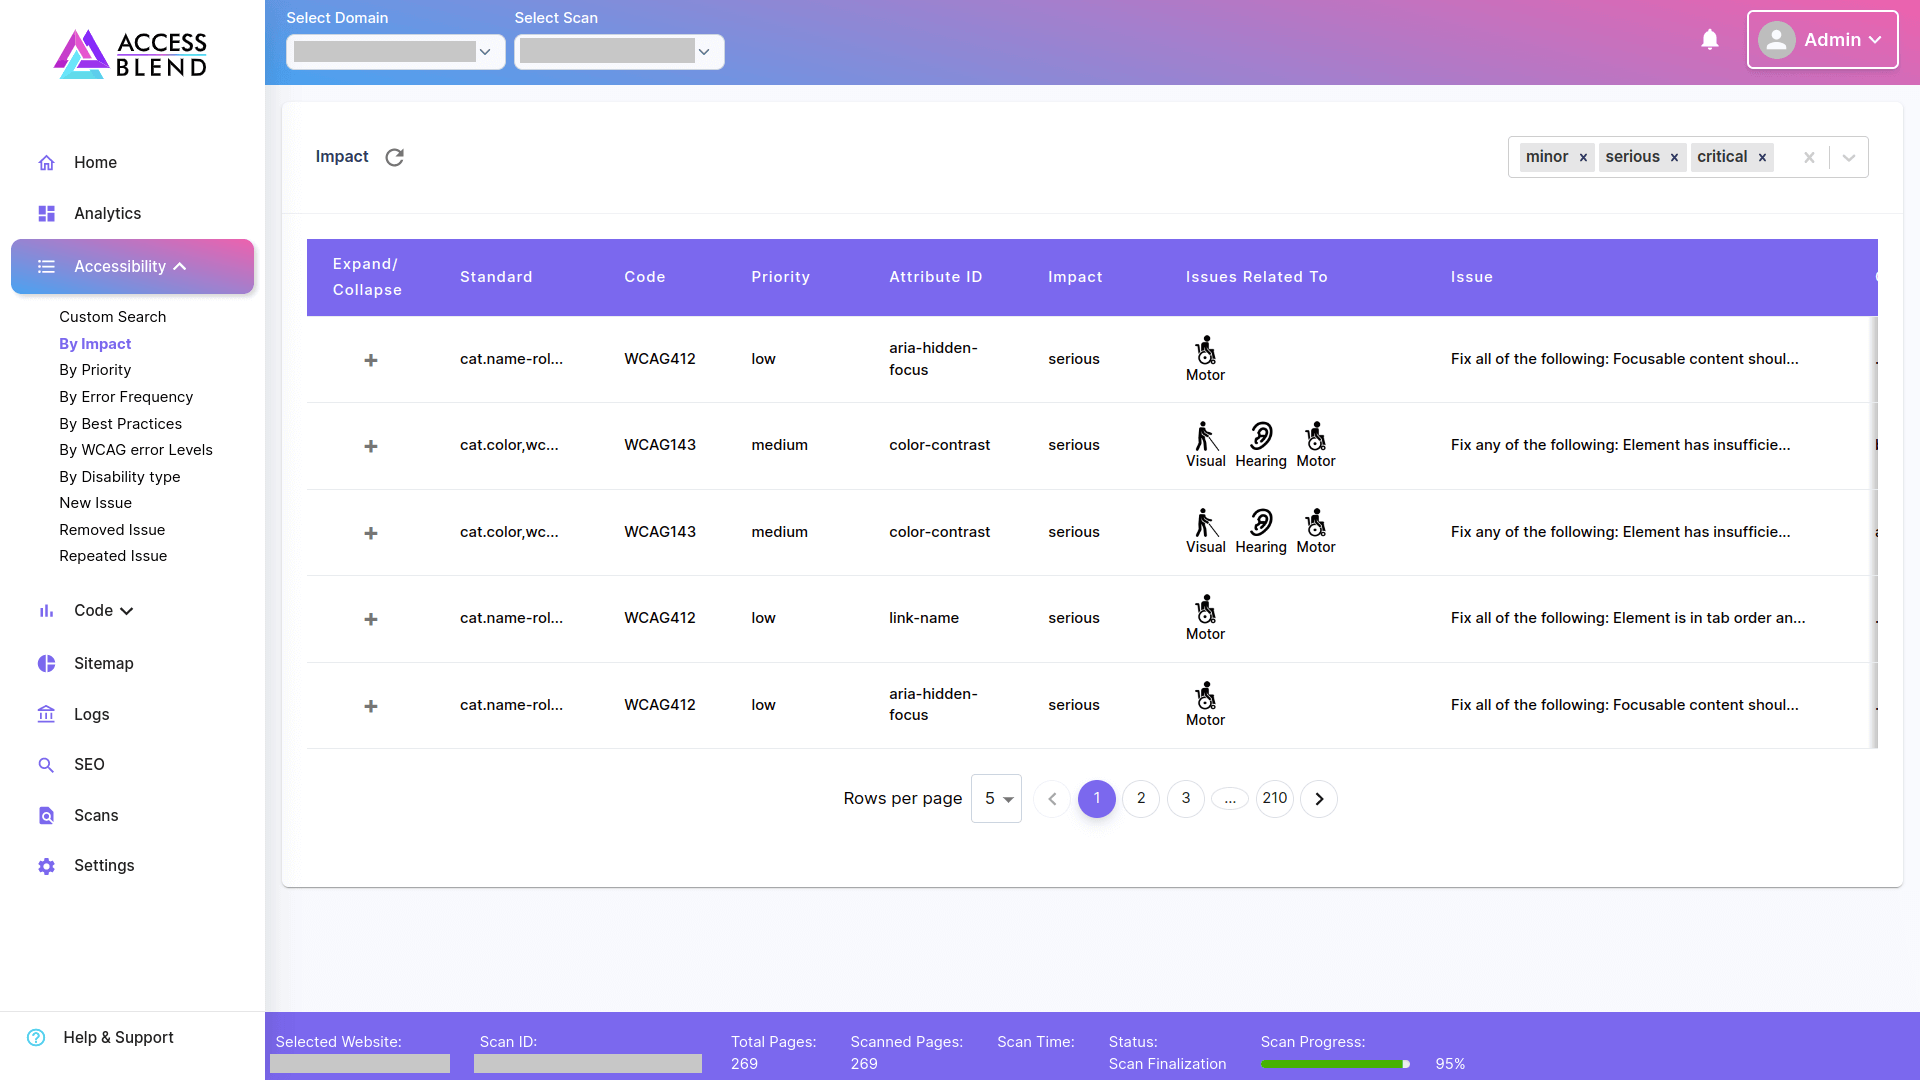Select By Error Frequency item
The height and width of the screenshot is (1080, 1920).
coord(126,397)
